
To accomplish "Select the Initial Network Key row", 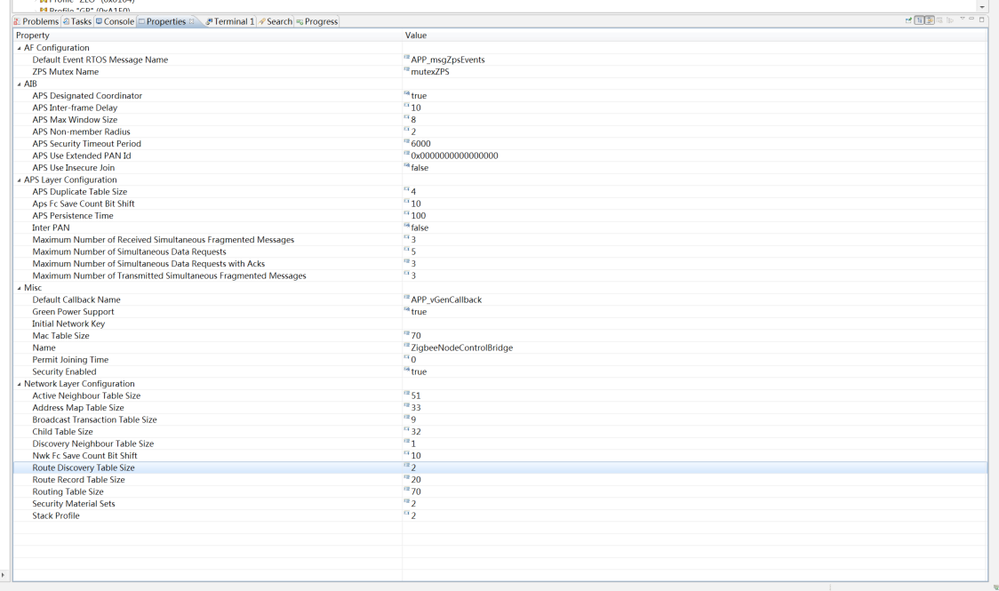I will [68, 324].
